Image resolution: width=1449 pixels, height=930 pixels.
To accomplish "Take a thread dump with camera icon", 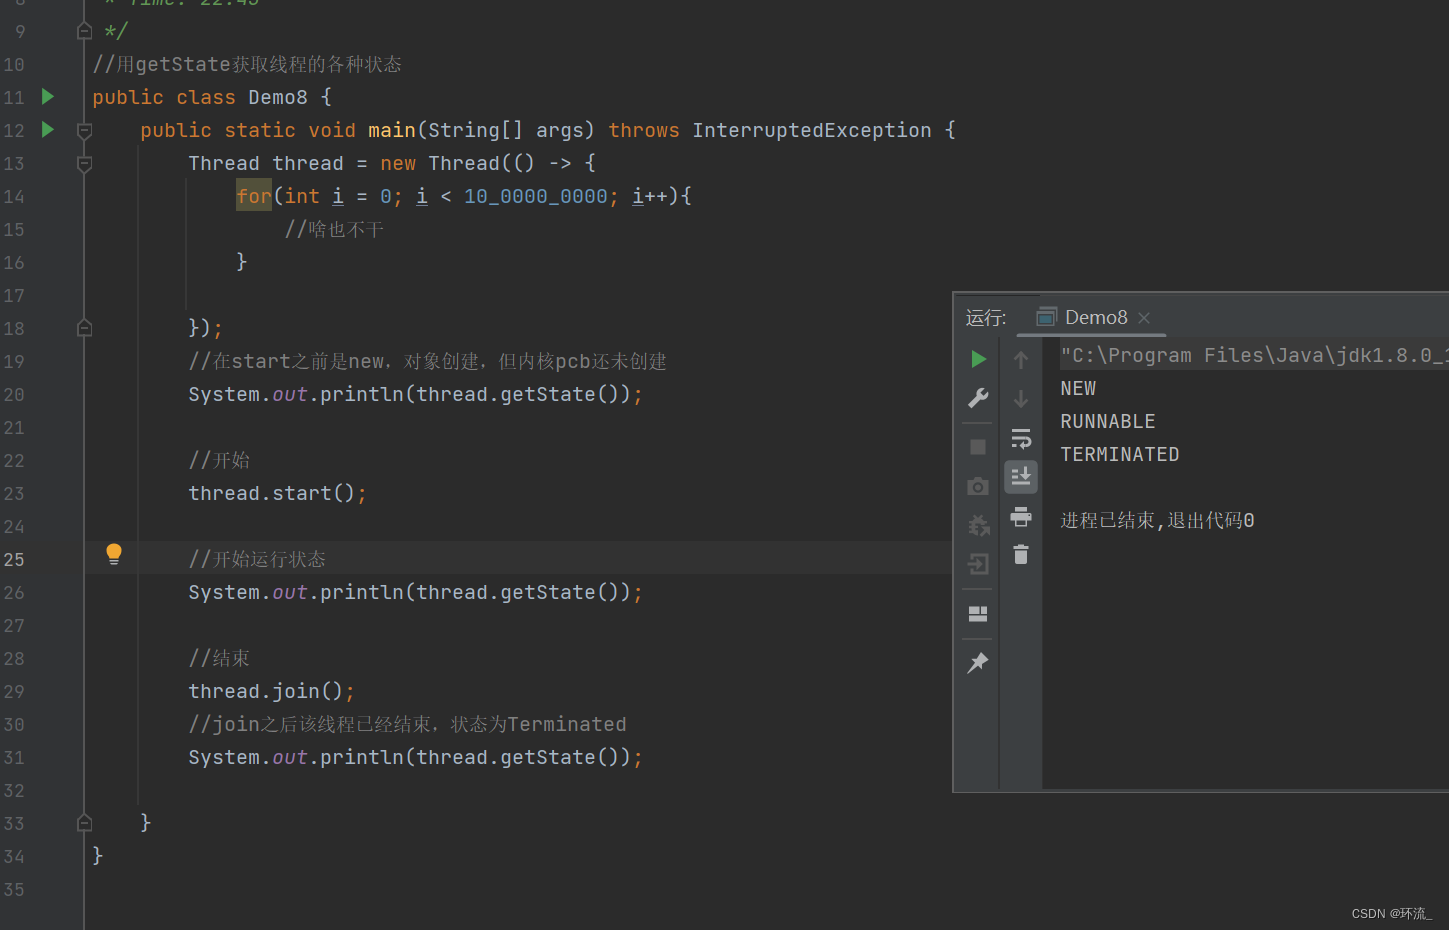I will [977, 485].
